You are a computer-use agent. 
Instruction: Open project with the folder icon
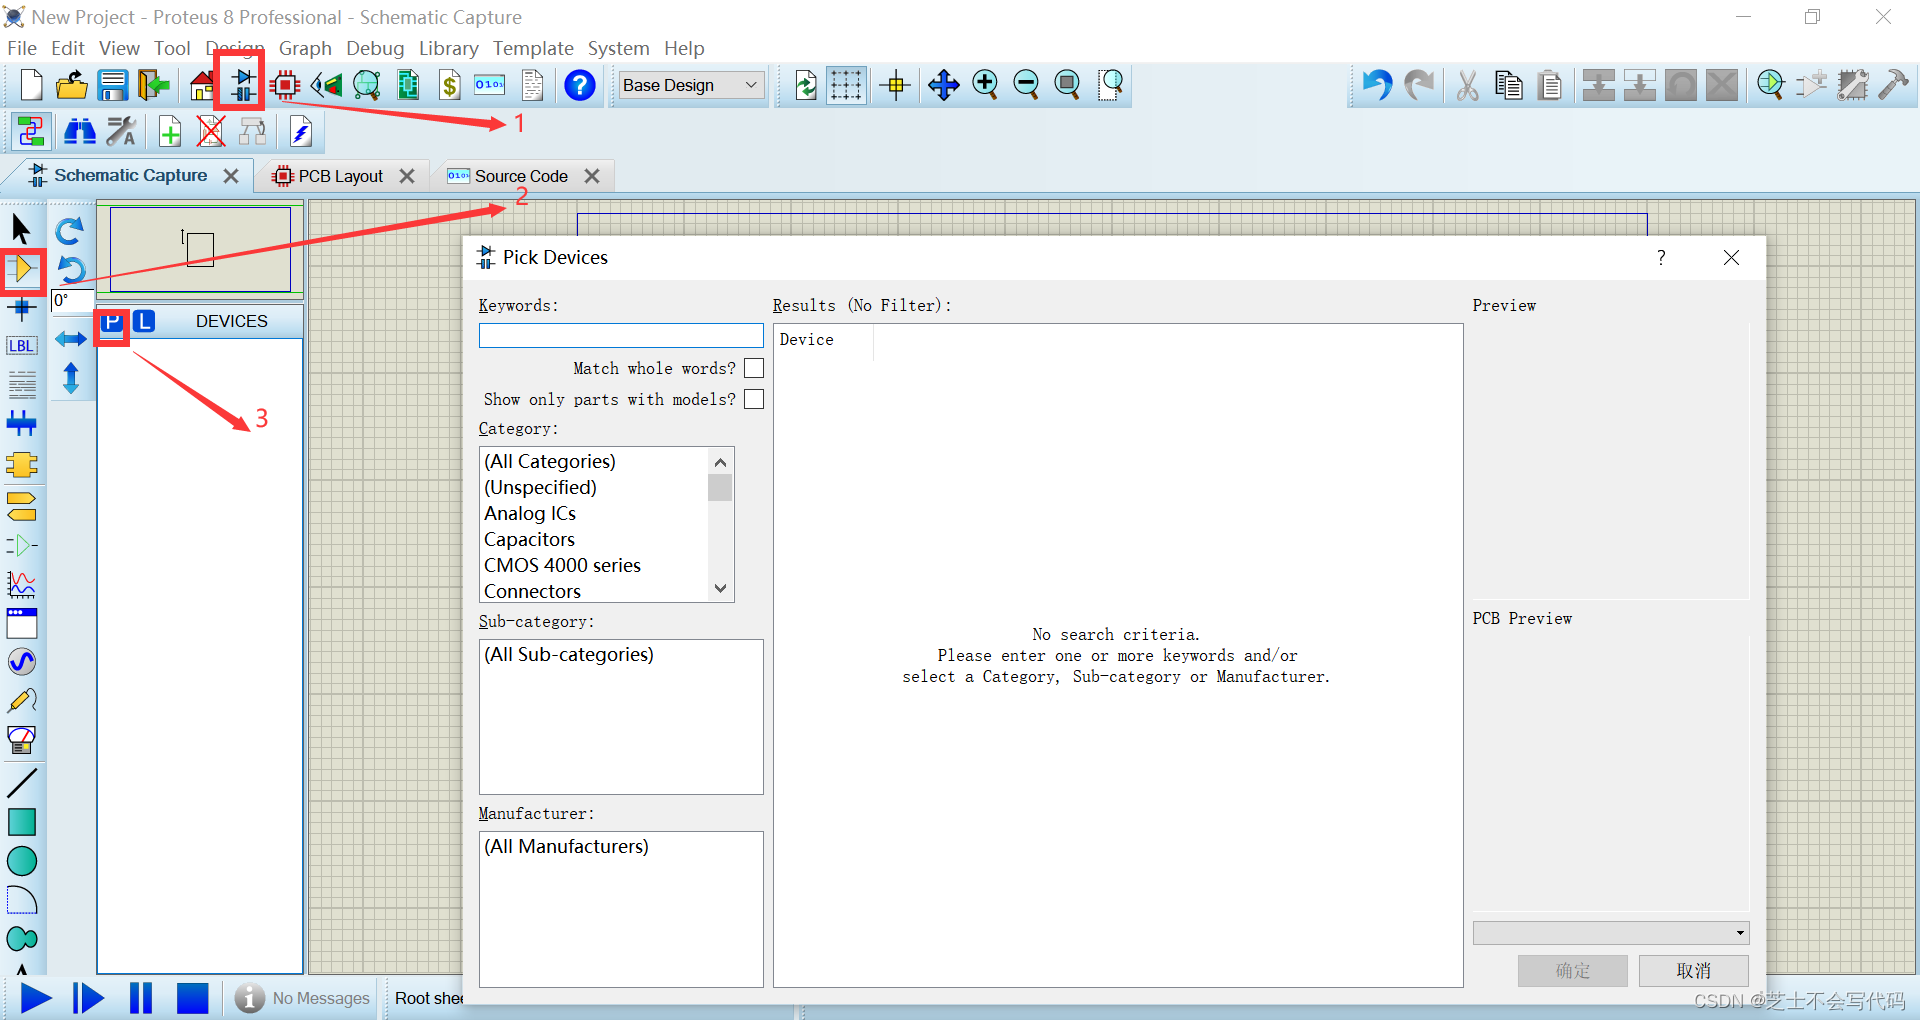pyautogui.click(x=72, y=85)
